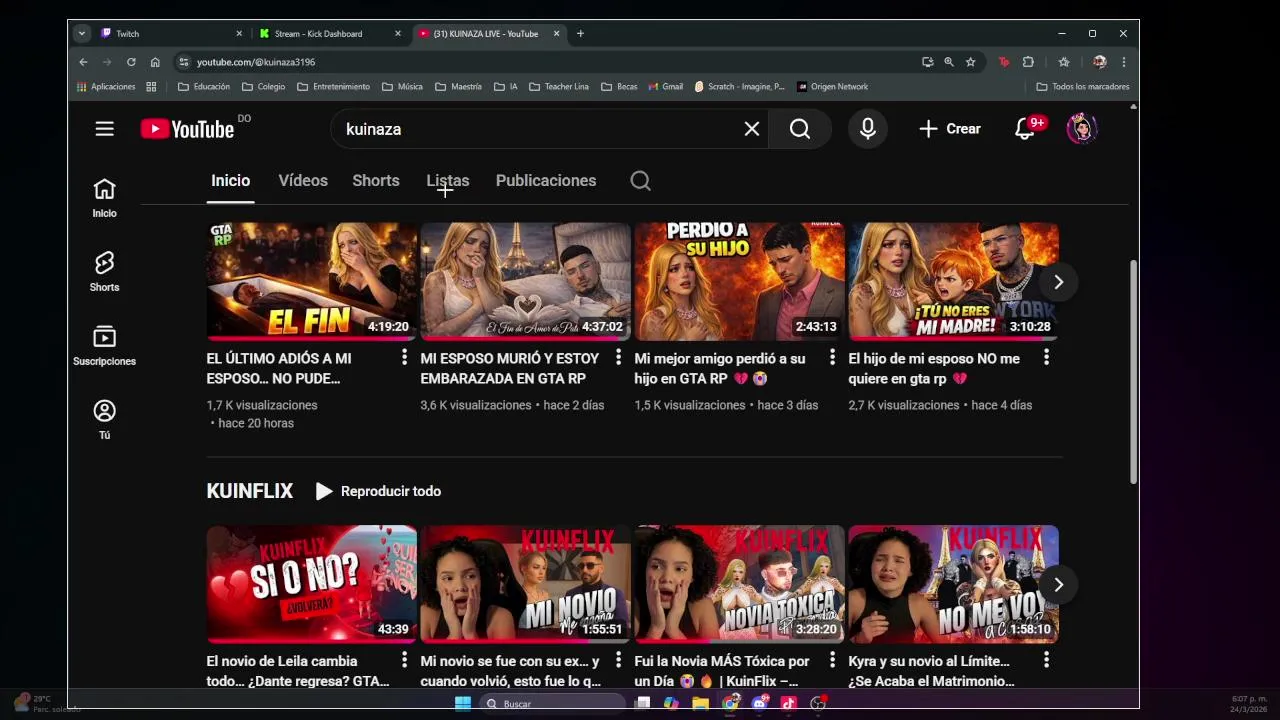1280x720 pixels.
Task: Open the YouTube account avatar menu
Action: coord(1082,129)
